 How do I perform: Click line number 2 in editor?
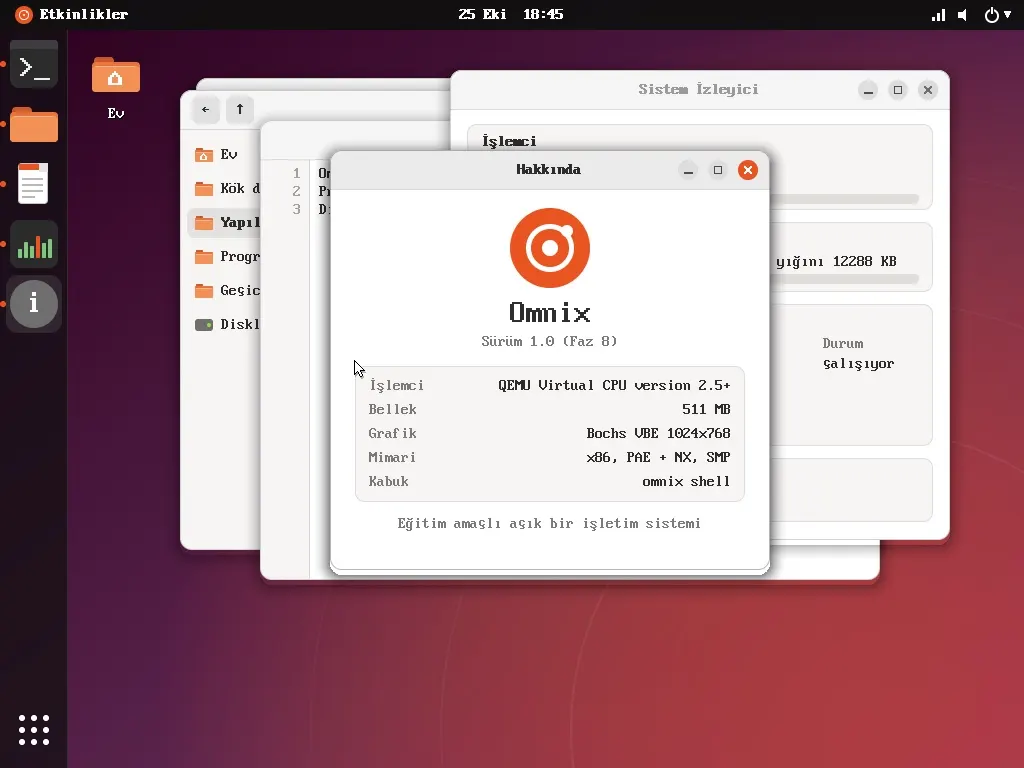(296, 191)
